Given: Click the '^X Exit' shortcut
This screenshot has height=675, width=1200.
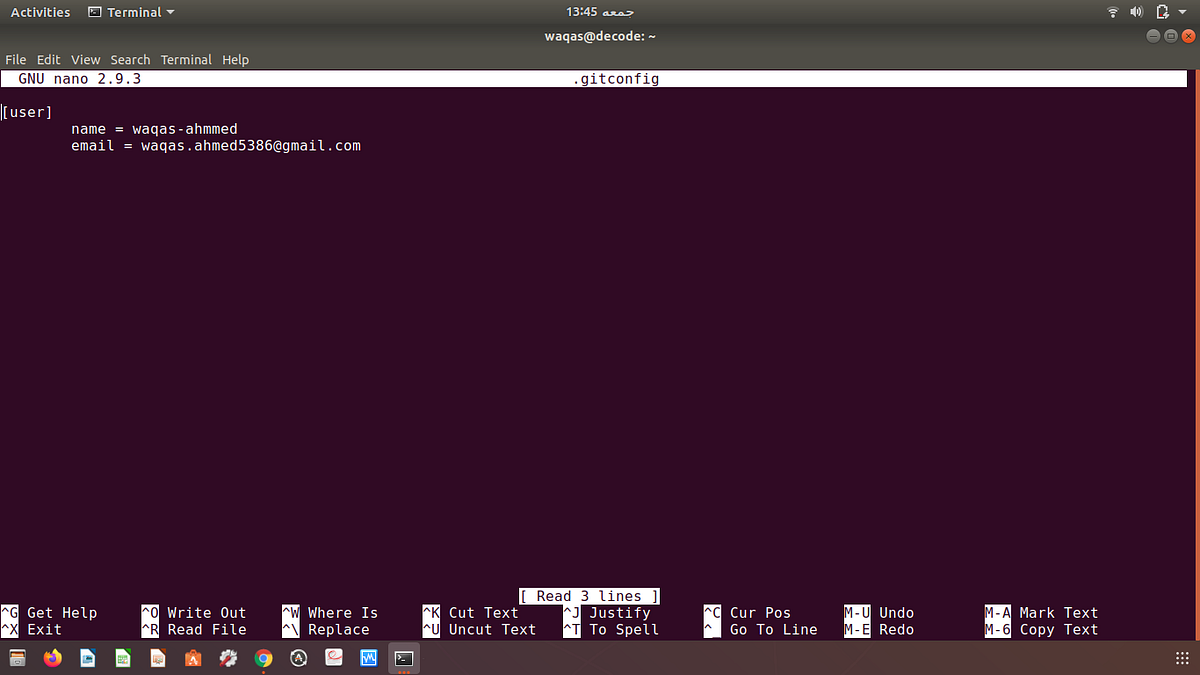Looking at the screenshot, I should [31, 630].
